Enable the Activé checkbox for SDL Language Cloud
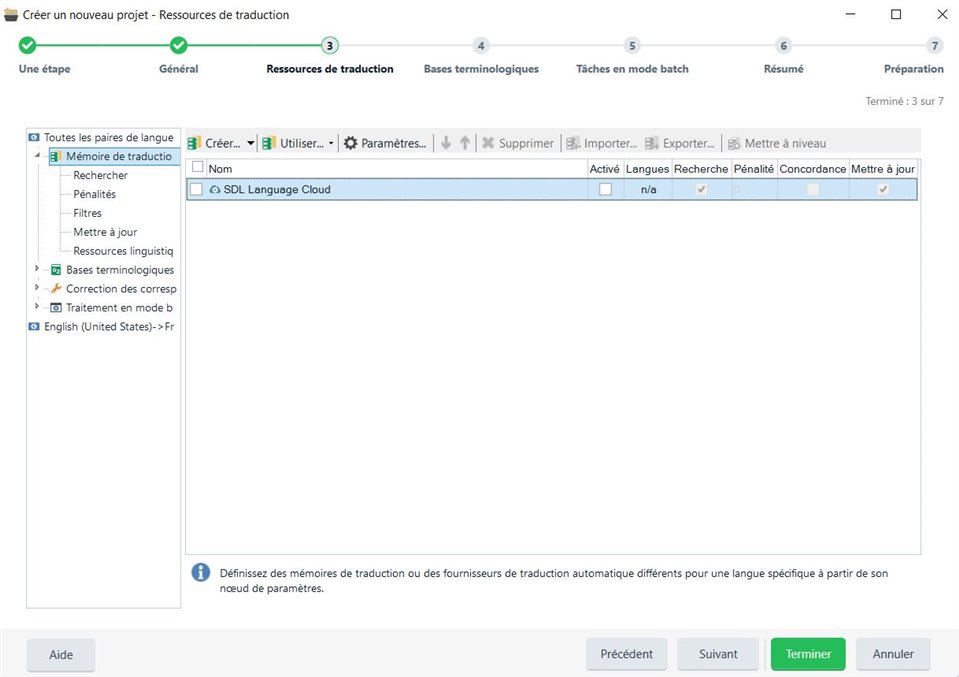 (x=605, y=189)
